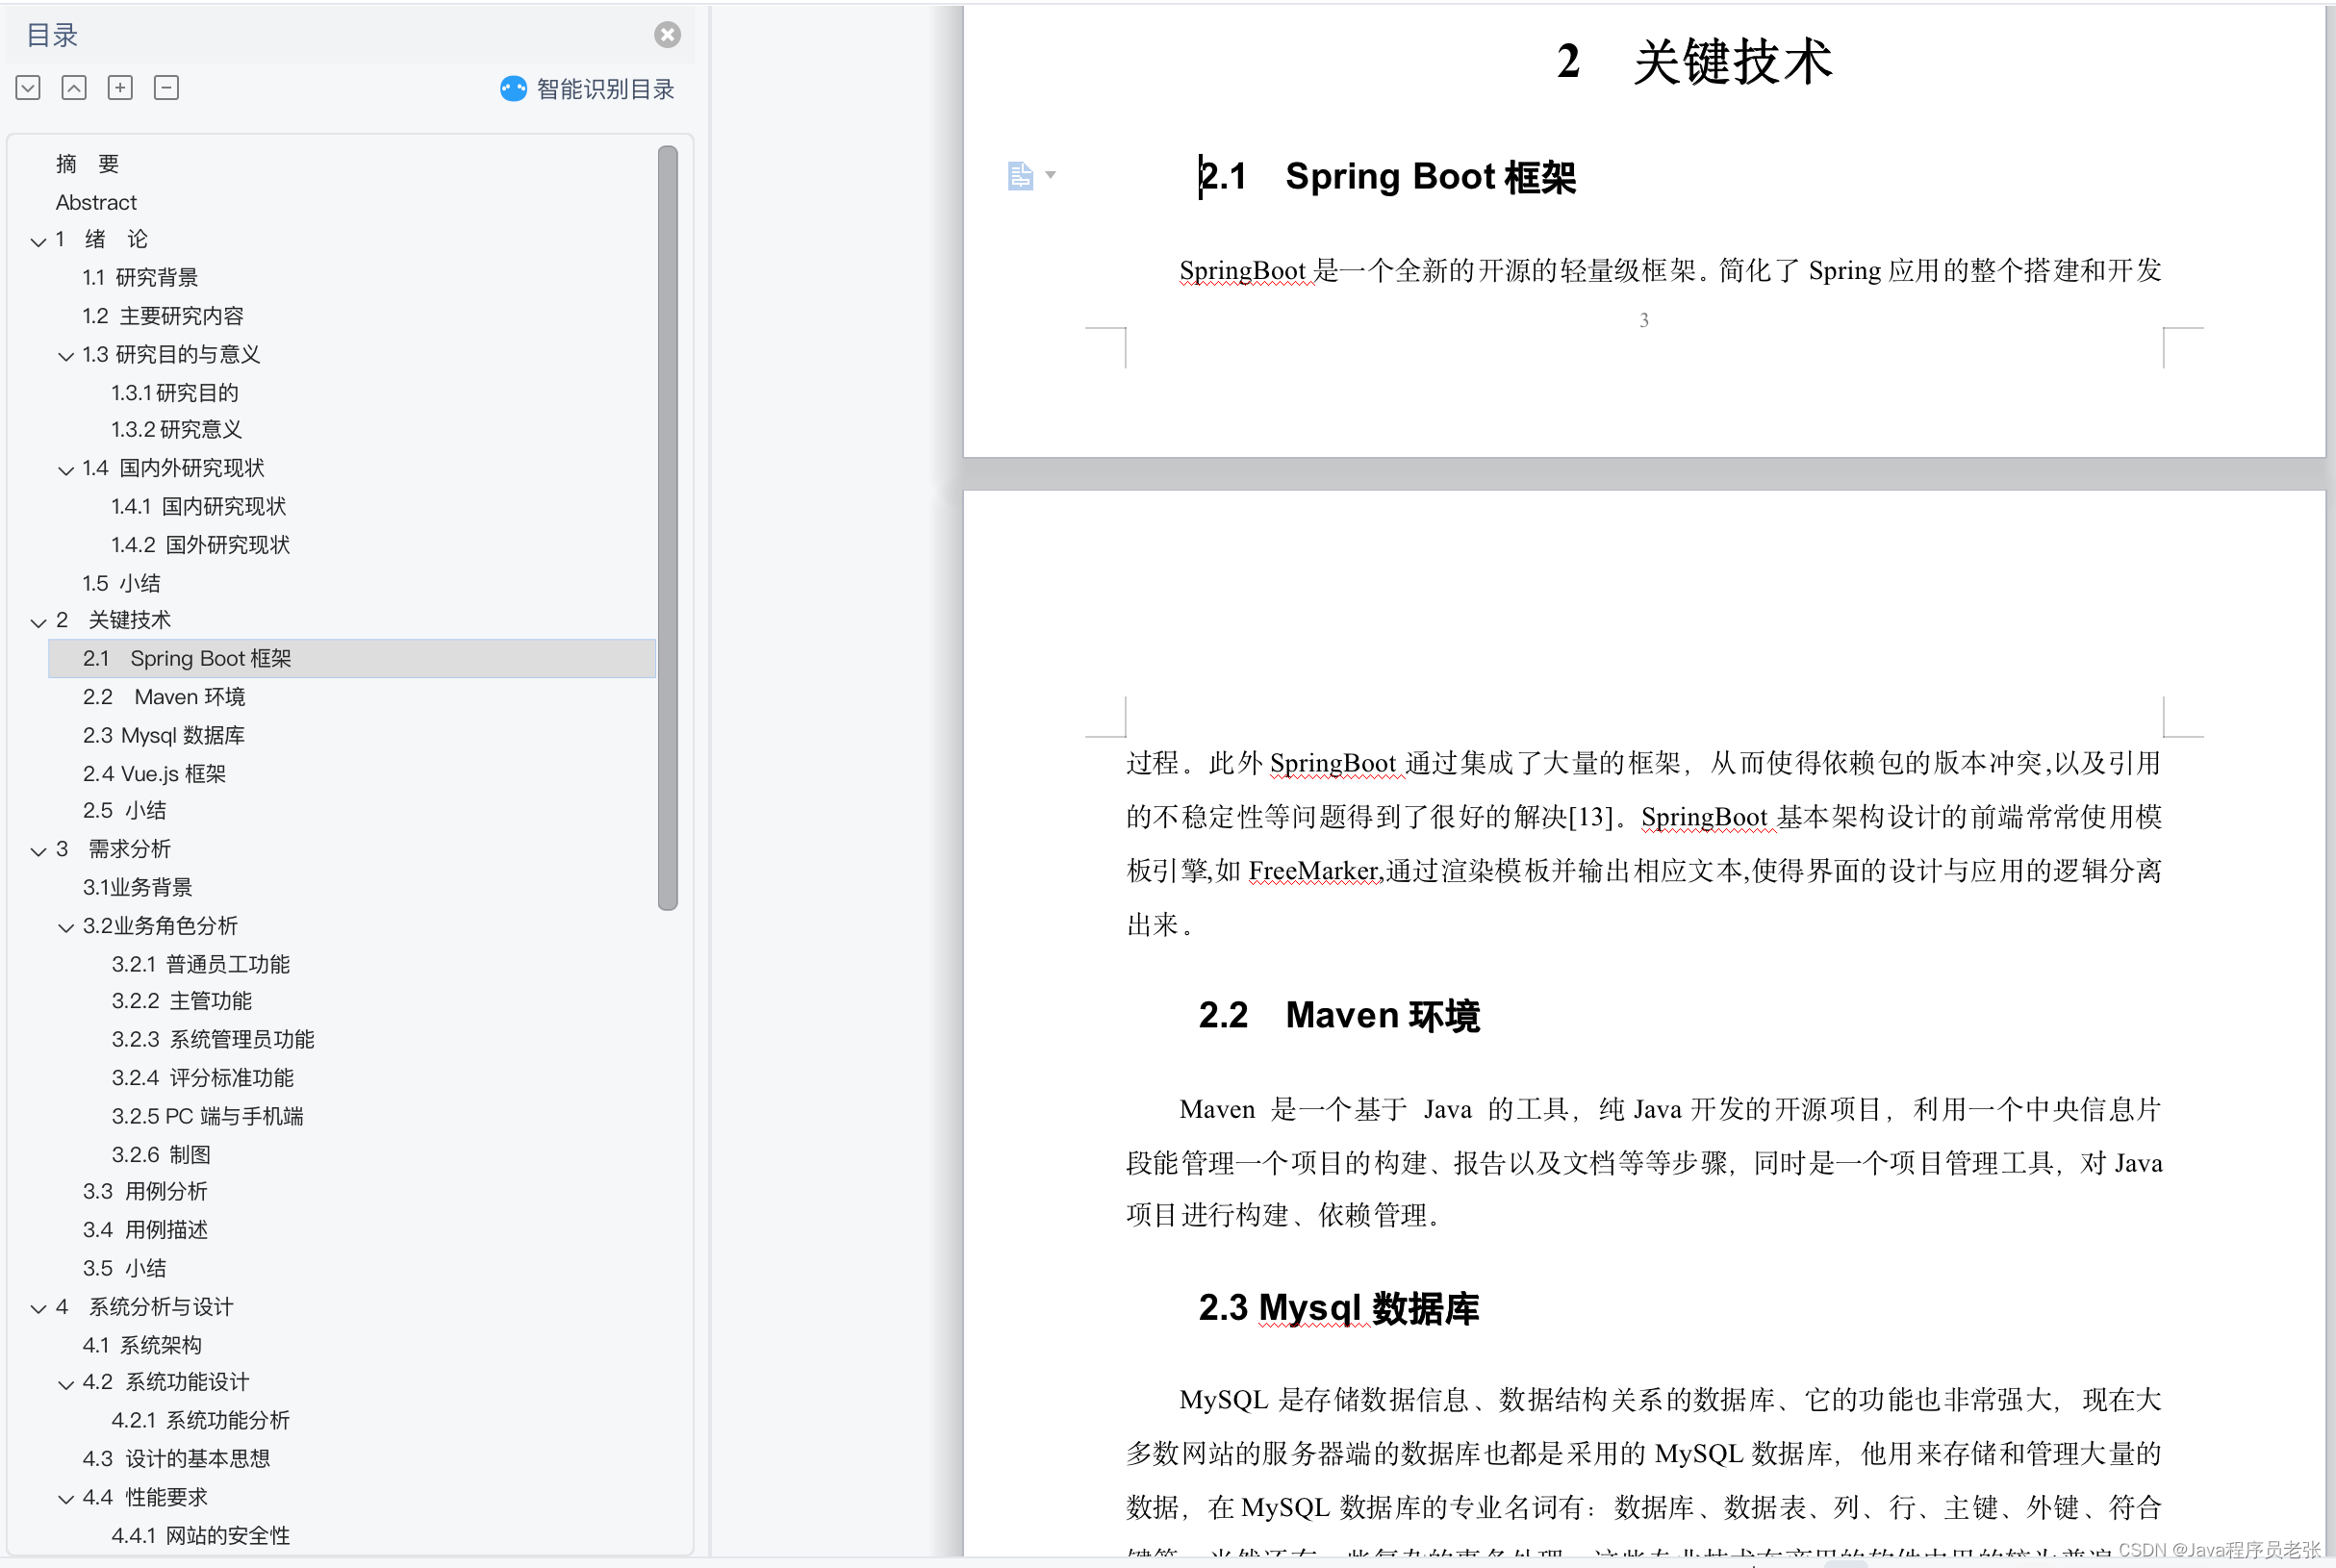Open 智能识别目录 smart outline detection
The width and height of the screenshot is (2336, 1568).
[588, 89]
